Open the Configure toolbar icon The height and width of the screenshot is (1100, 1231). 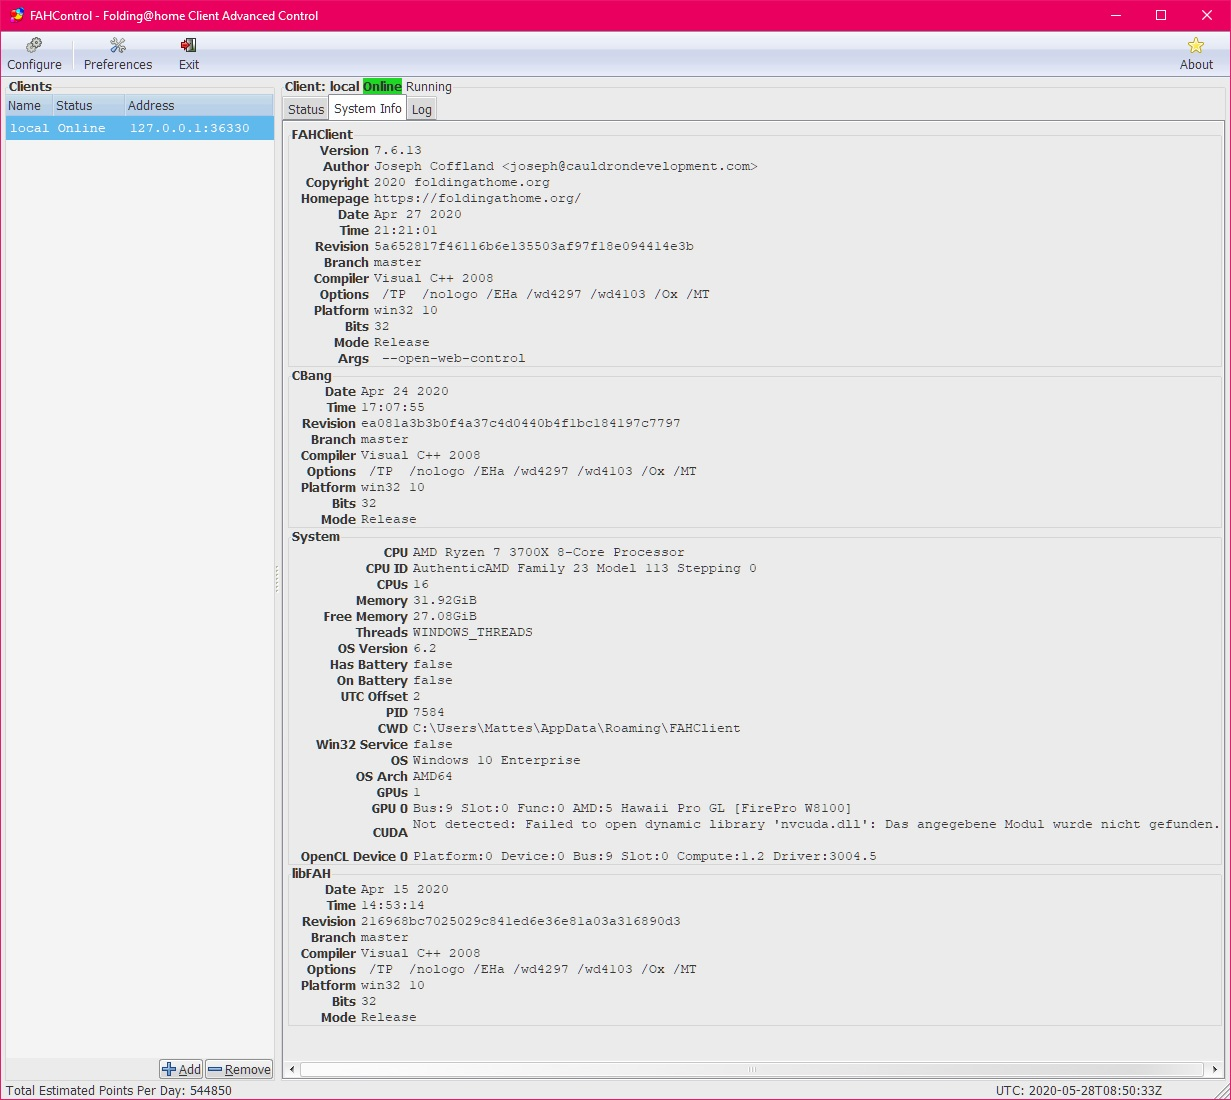tap(34, 54)
